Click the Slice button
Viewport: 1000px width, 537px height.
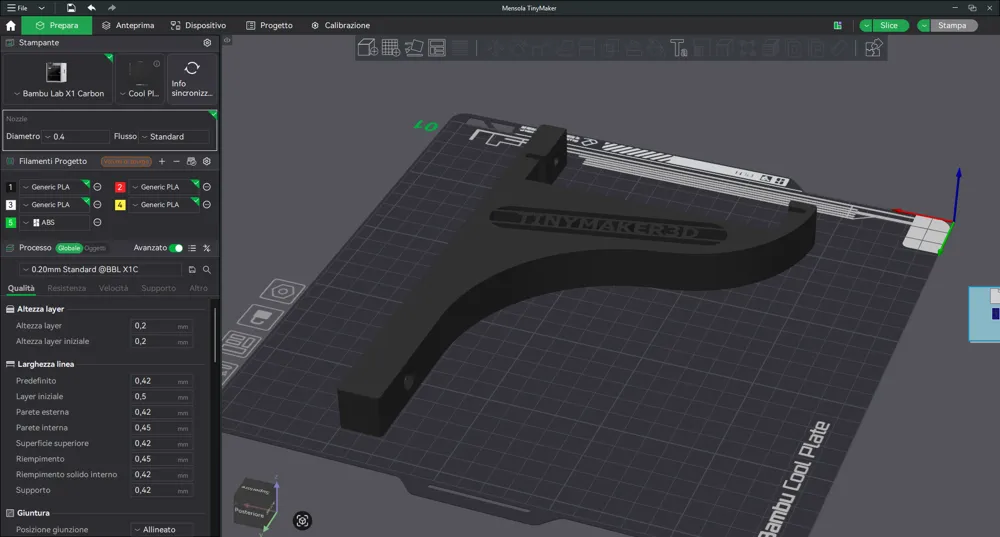(889, 26)
